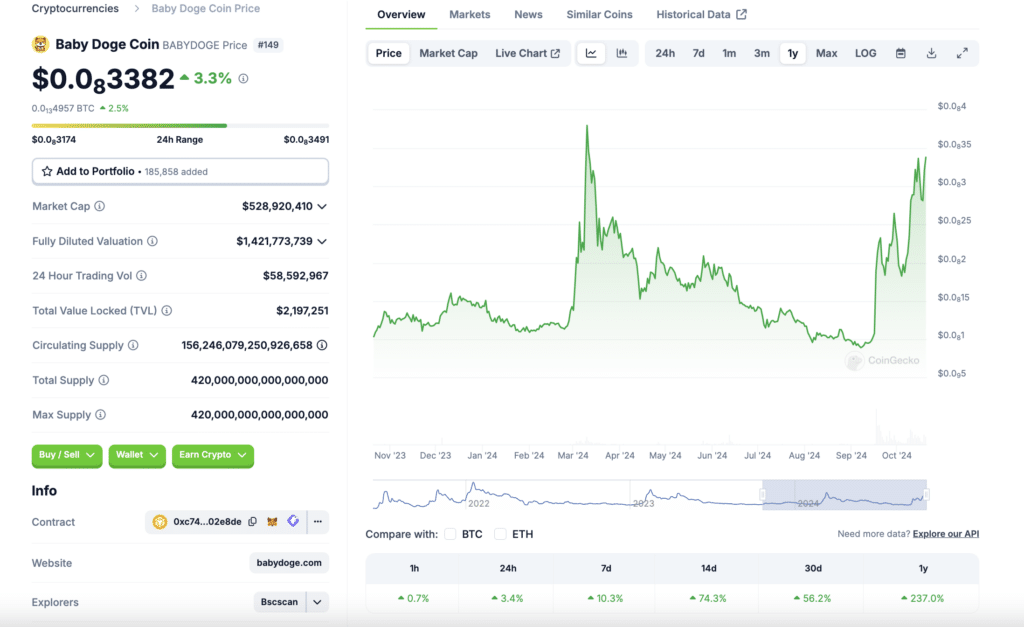Select Max chart timeframe

[826, 54]
